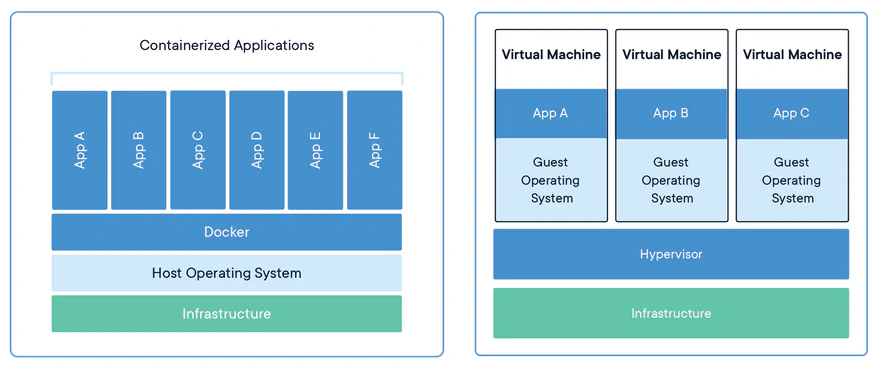Select Guest Operating System under App B
Image resolution: width=876 pixels, height=365 pixels.
672,180
